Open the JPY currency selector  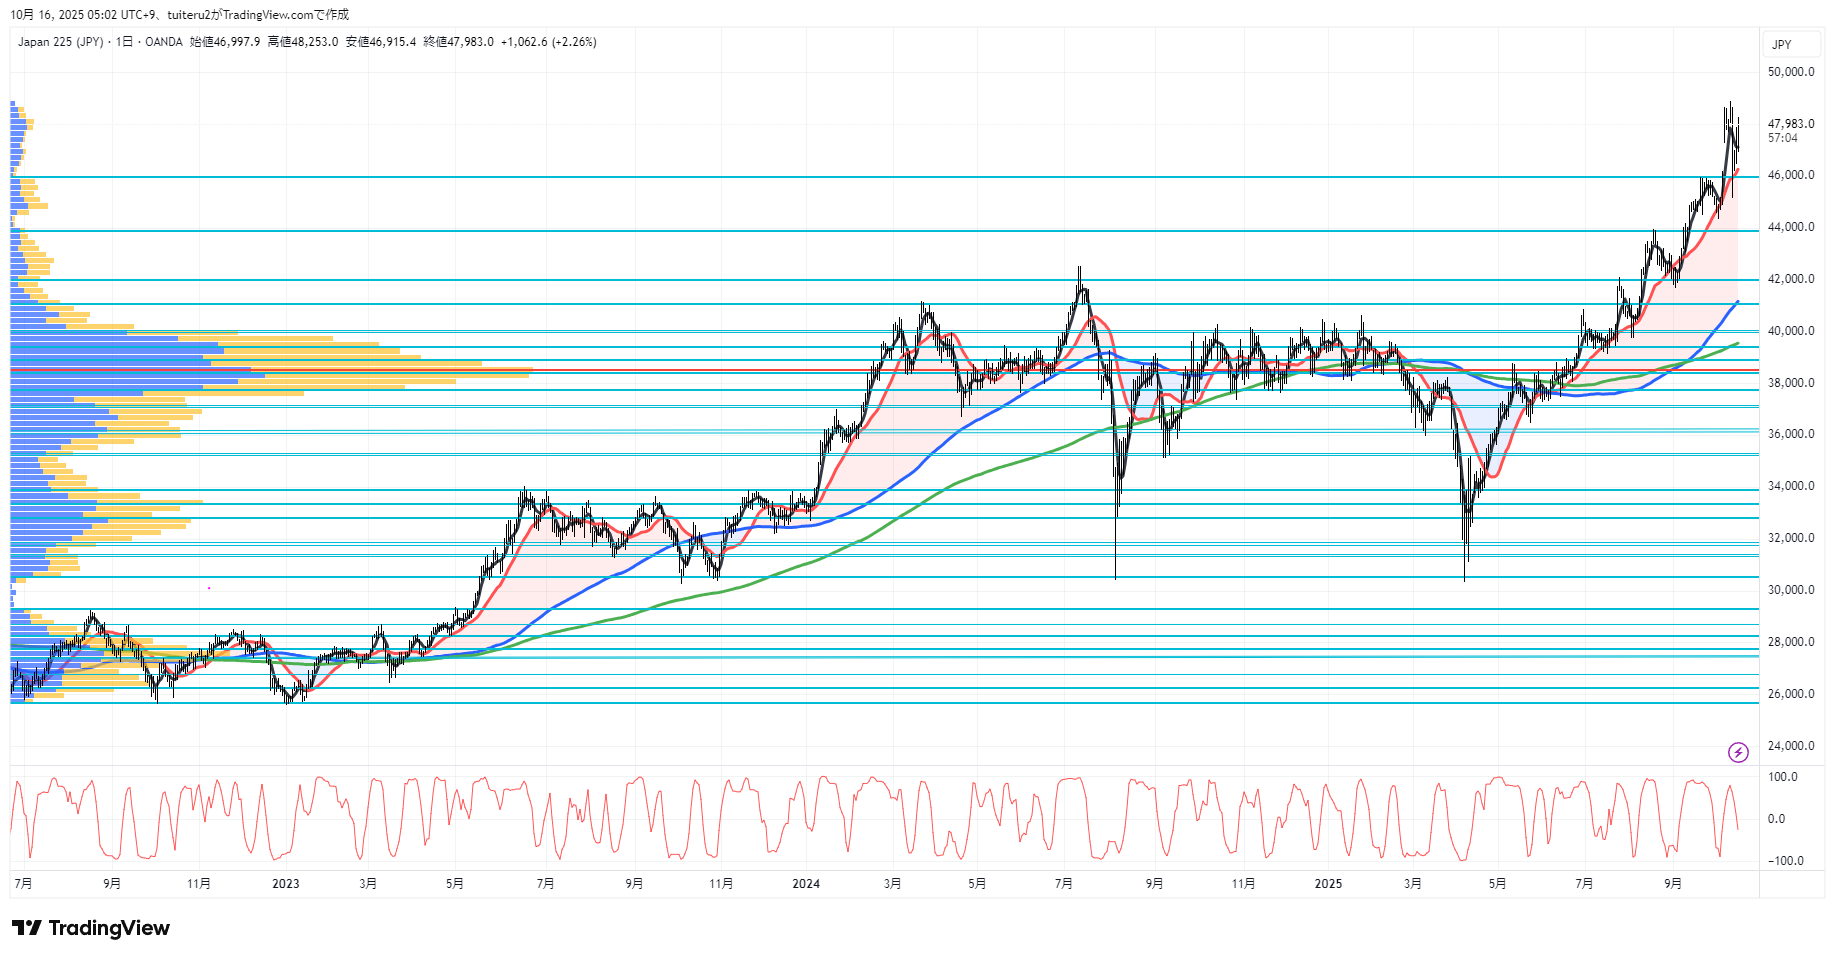(x=1781, y=44)
